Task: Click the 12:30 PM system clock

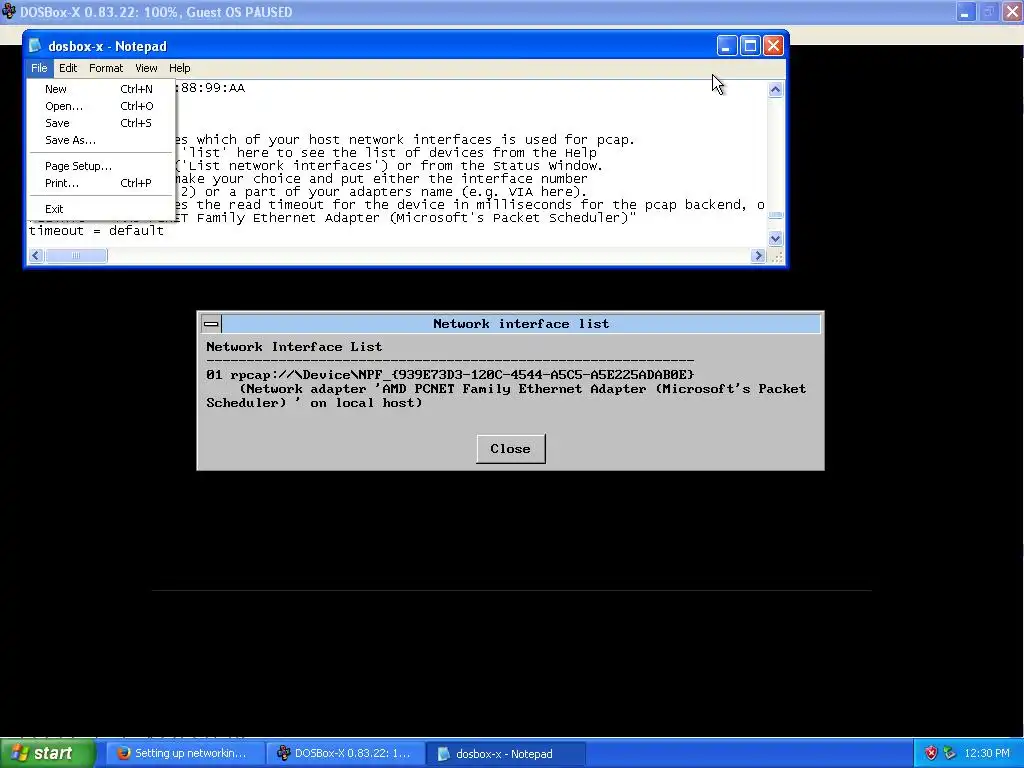Action: 987,754
